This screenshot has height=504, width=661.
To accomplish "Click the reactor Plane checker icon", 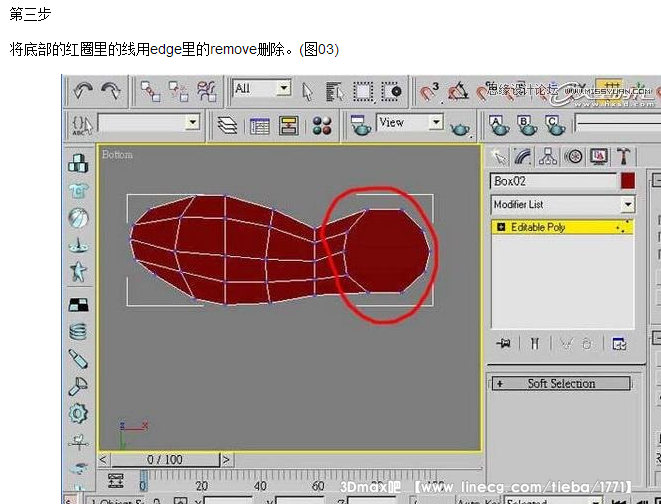I will point(78,305).
